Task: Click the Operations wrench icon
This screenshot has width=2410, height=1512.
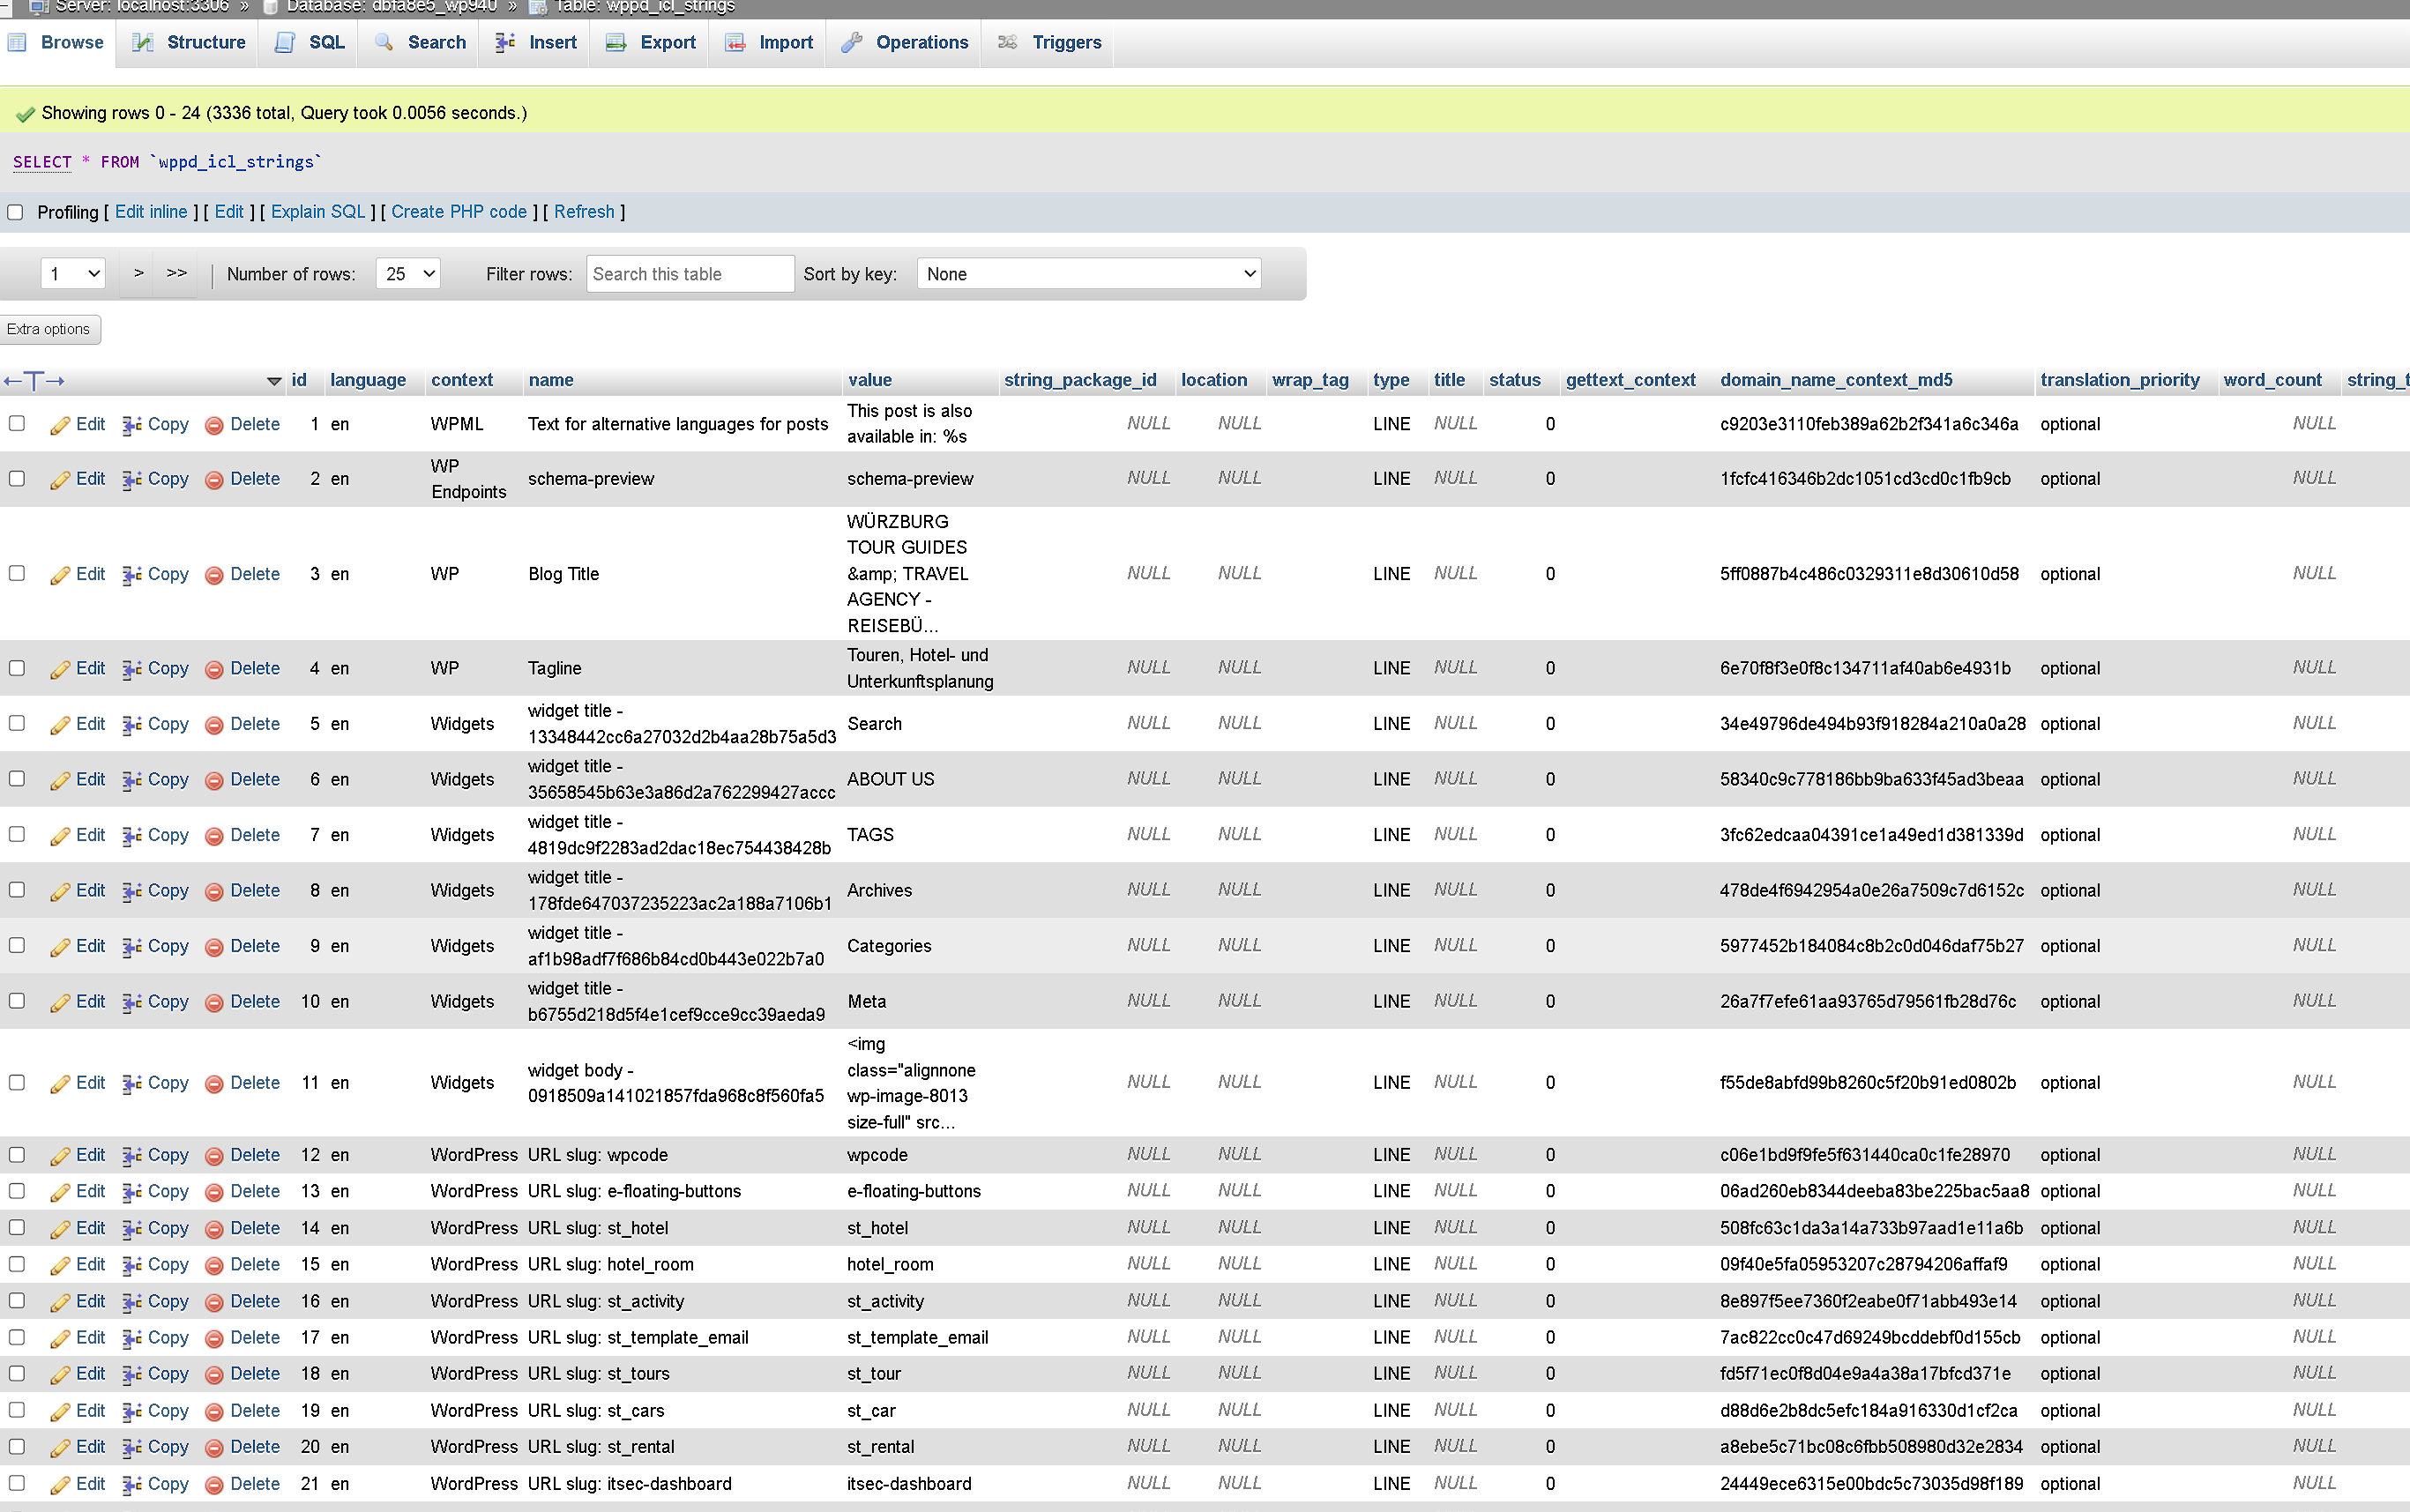Action: pyautogui.click(x=852, y=43)
